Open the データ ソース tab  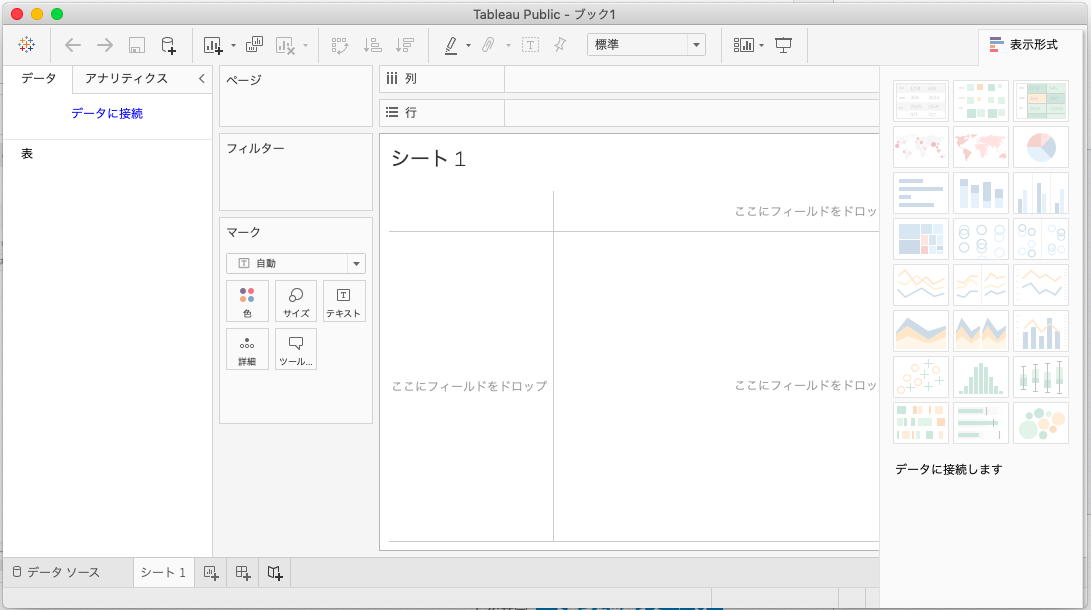[56, 572]
